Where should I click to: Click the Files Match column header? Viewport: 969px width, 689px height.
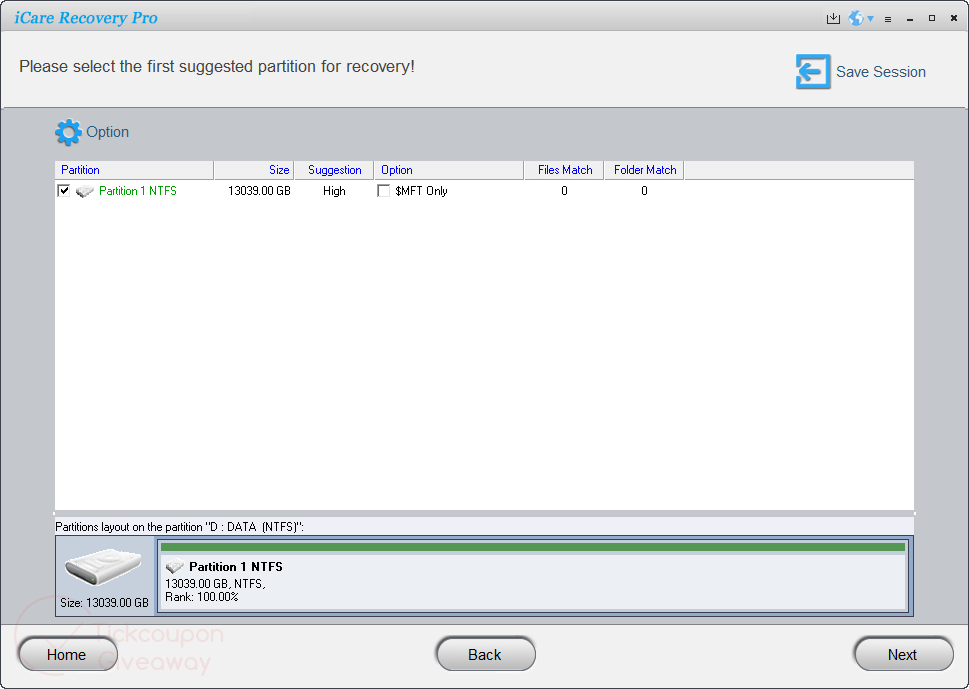(x=563, y=170)
